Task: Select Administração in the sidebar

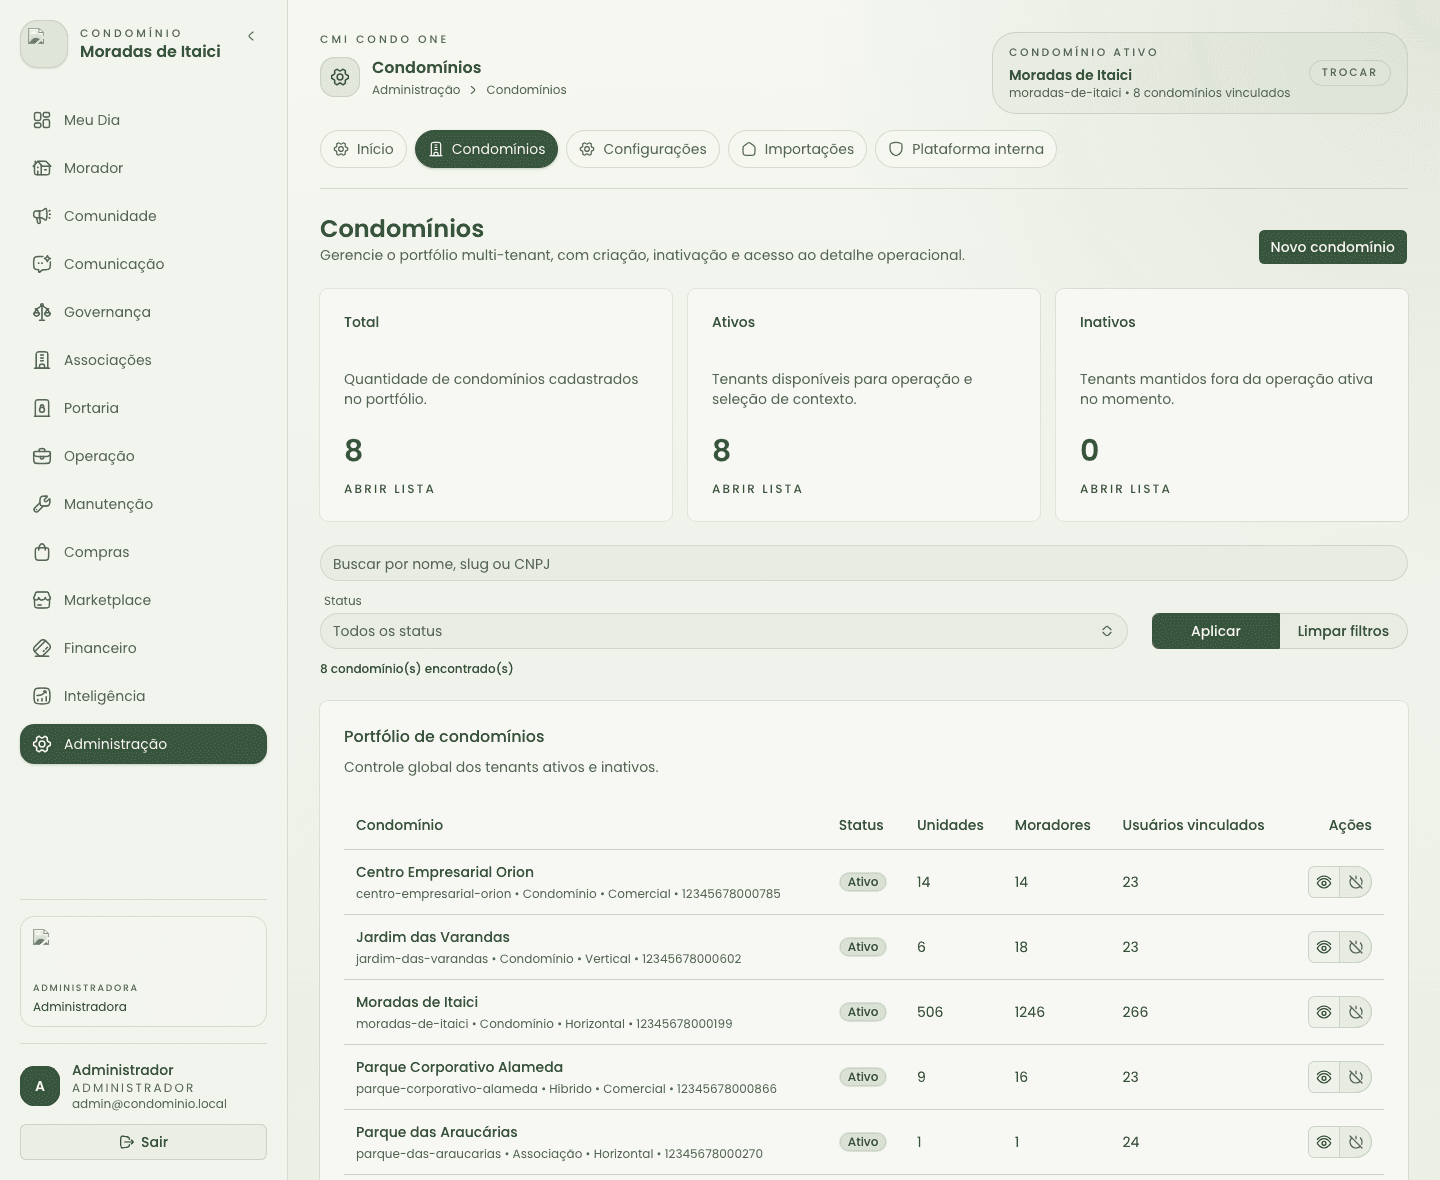Action: click(x=143, y=744)
